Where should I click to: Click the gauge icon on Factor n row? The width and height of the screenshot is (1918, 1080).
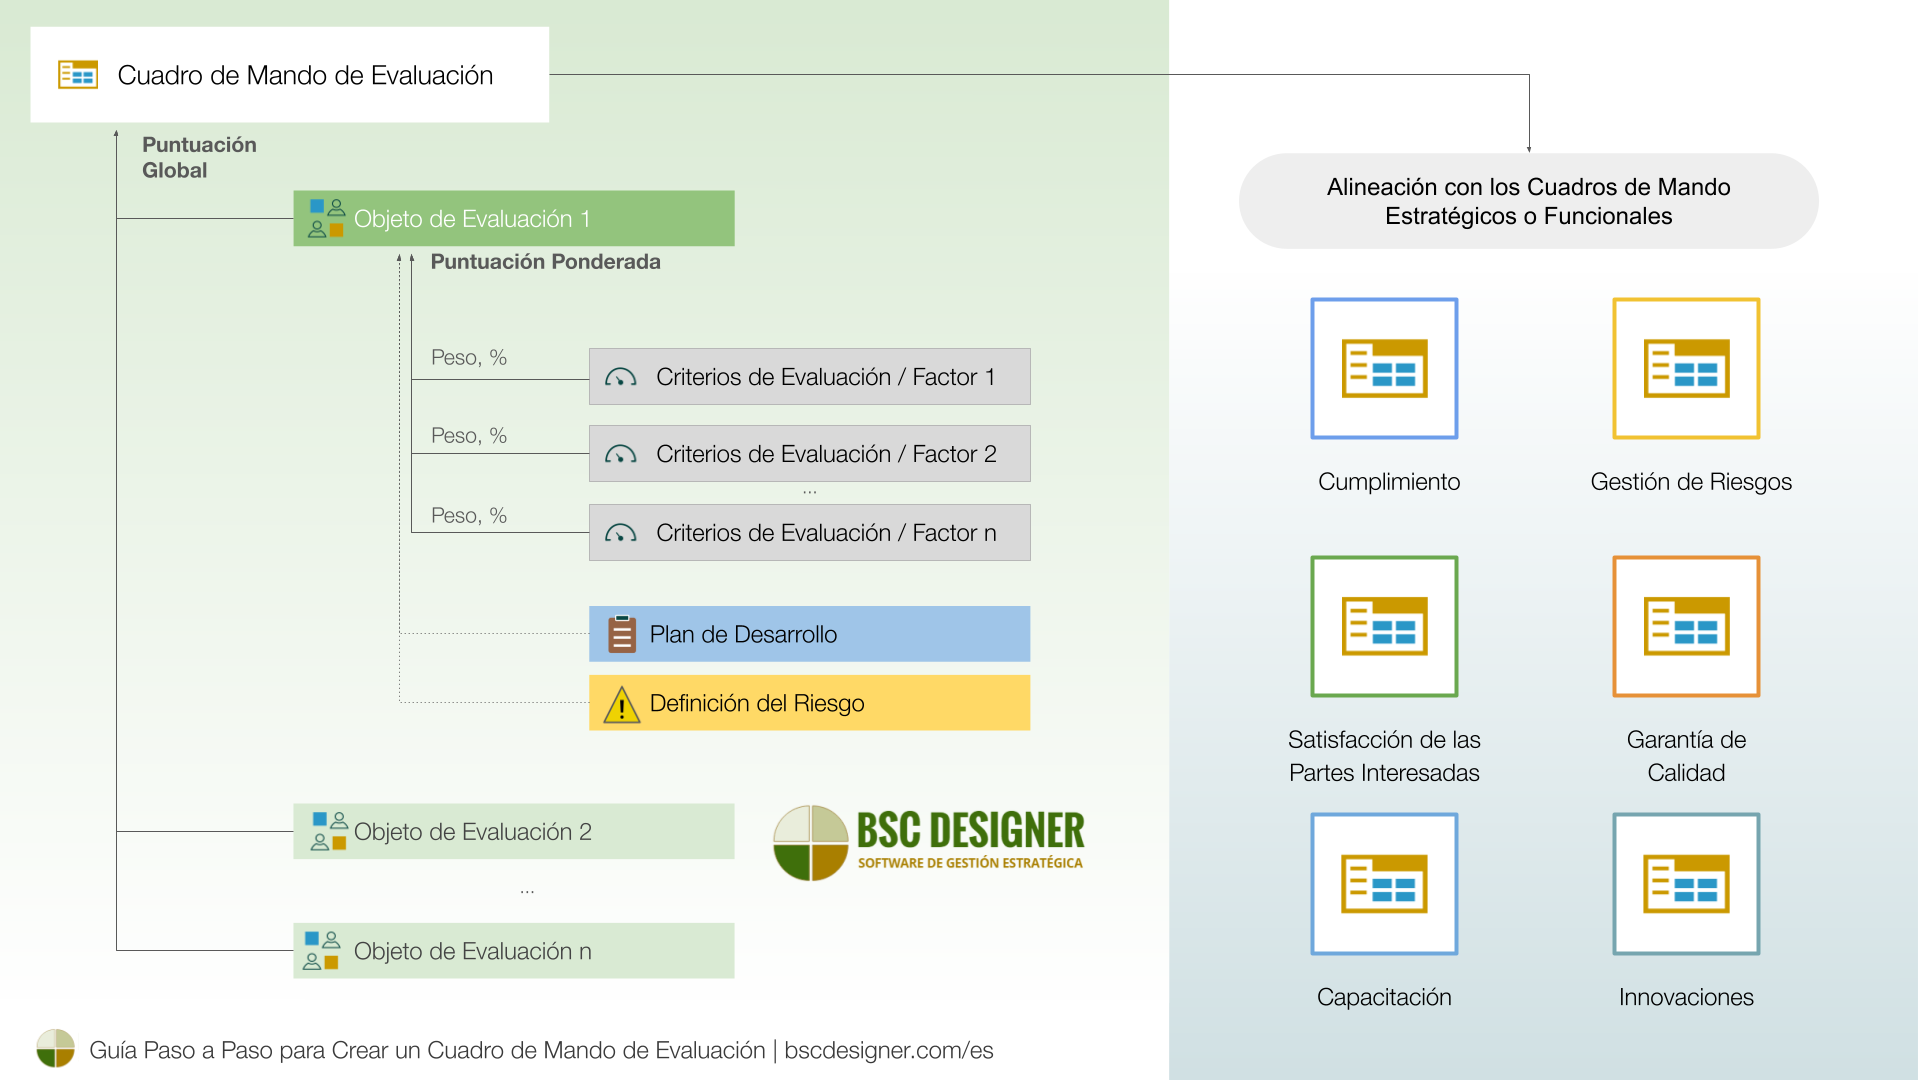click(x=621, y=534)
